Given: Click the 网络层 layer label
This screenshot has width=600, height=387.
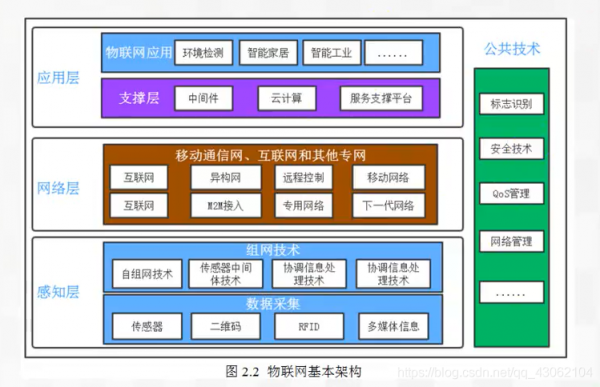Looking at the screenshot, I should (x=58, y=188).
